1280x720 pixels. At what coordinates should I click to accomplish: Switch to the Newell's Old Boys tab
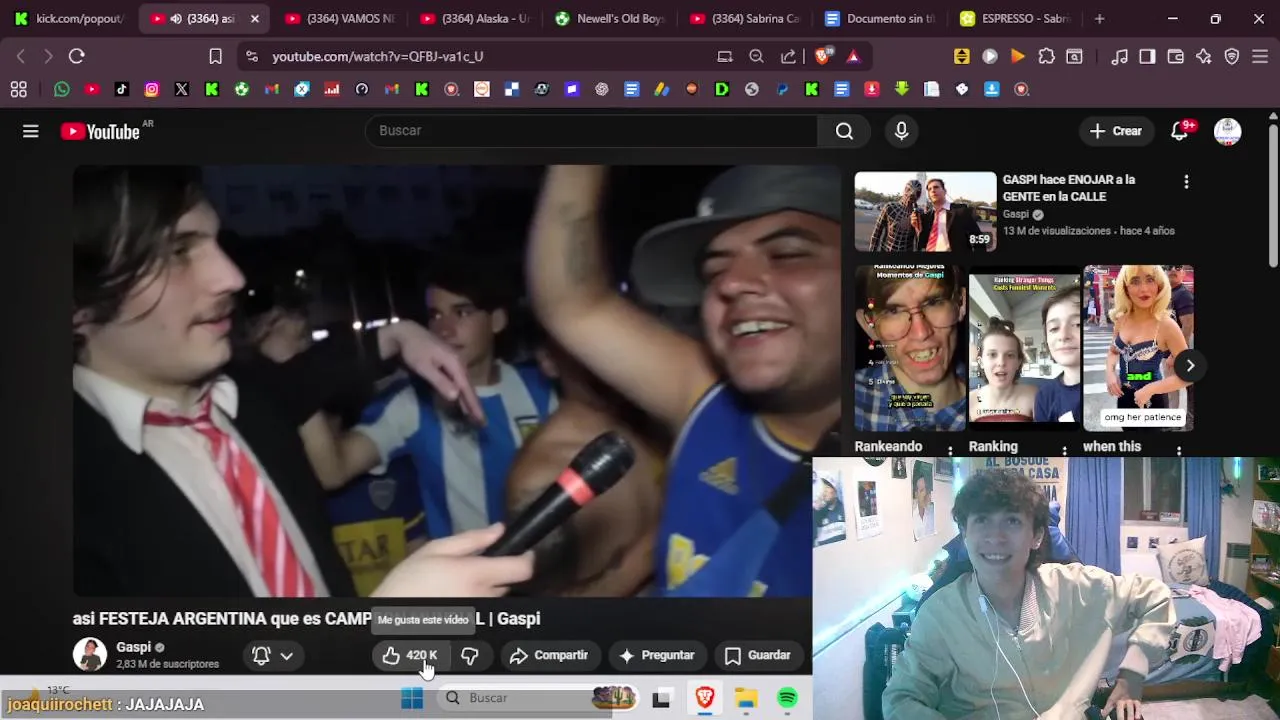coord(610,18)
